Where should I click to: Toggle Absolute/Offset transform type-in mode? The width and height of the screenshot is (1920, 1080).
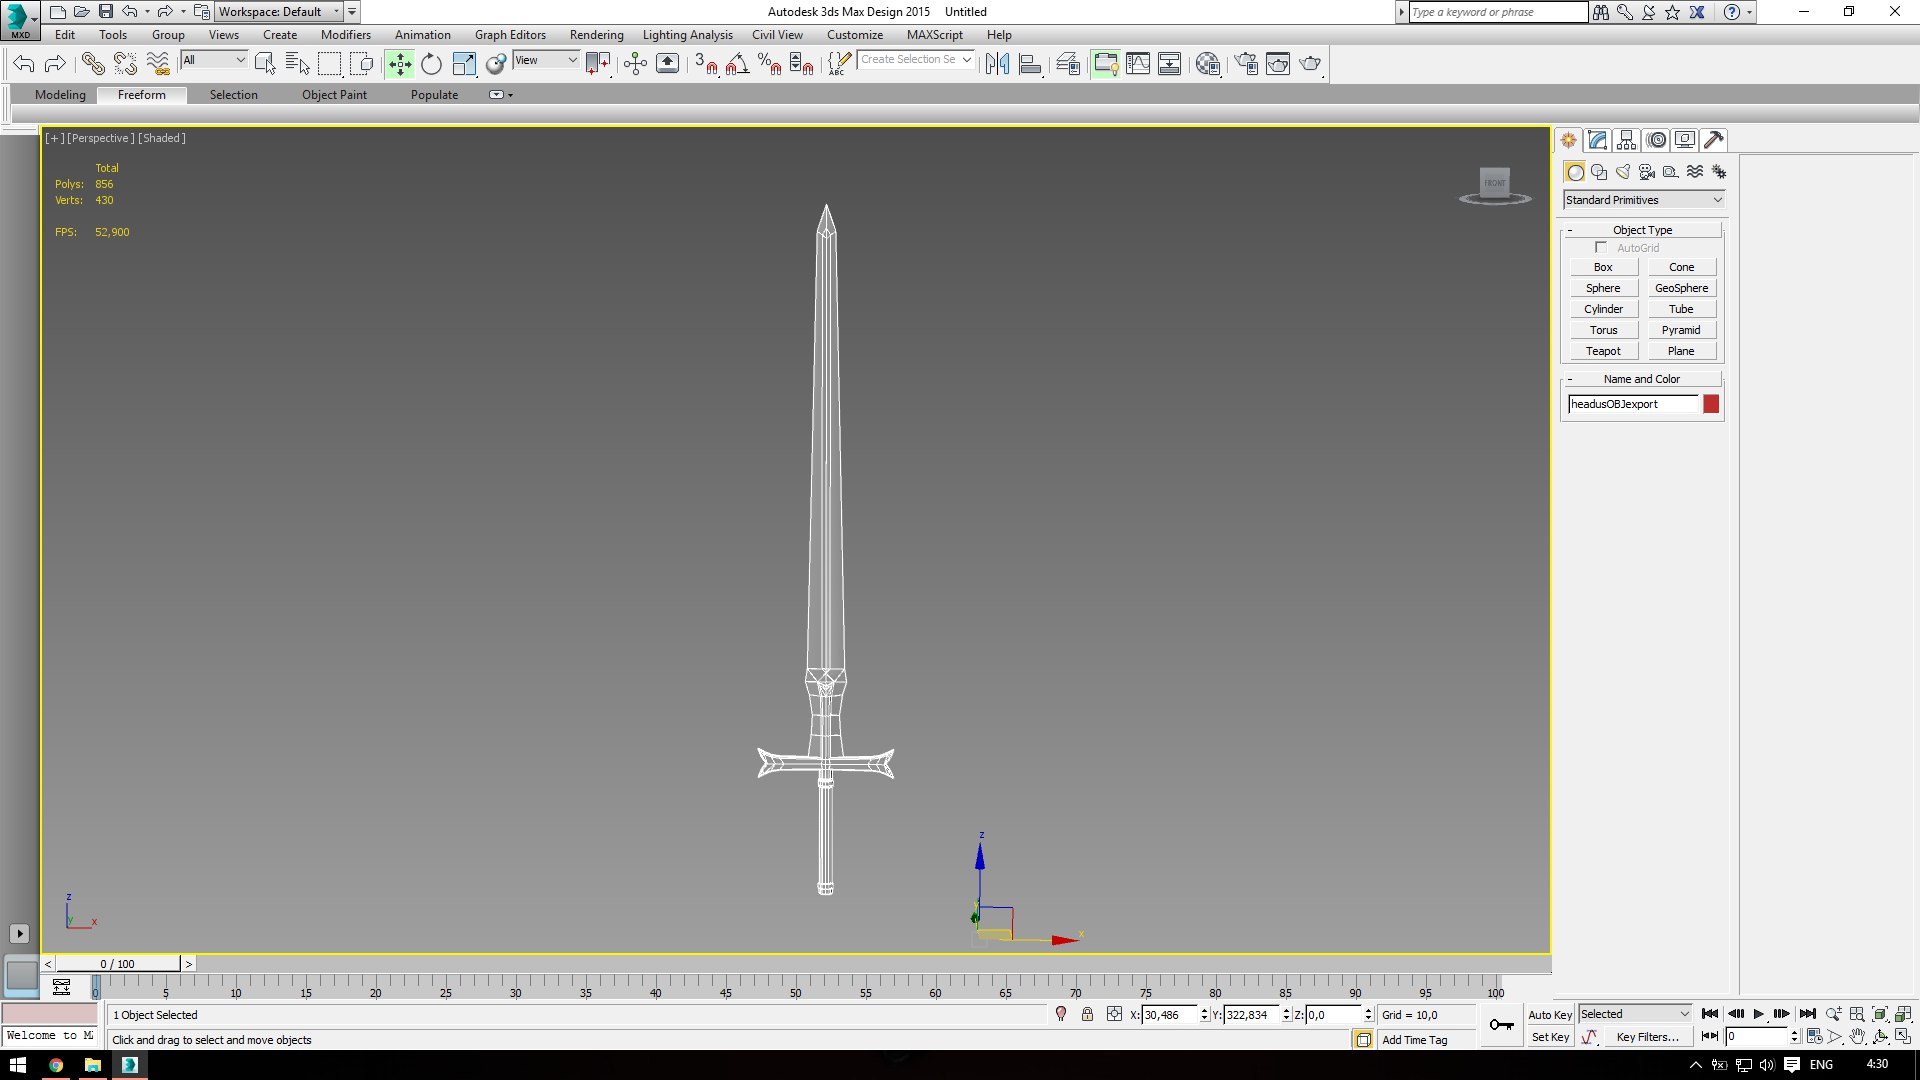1115,1014
